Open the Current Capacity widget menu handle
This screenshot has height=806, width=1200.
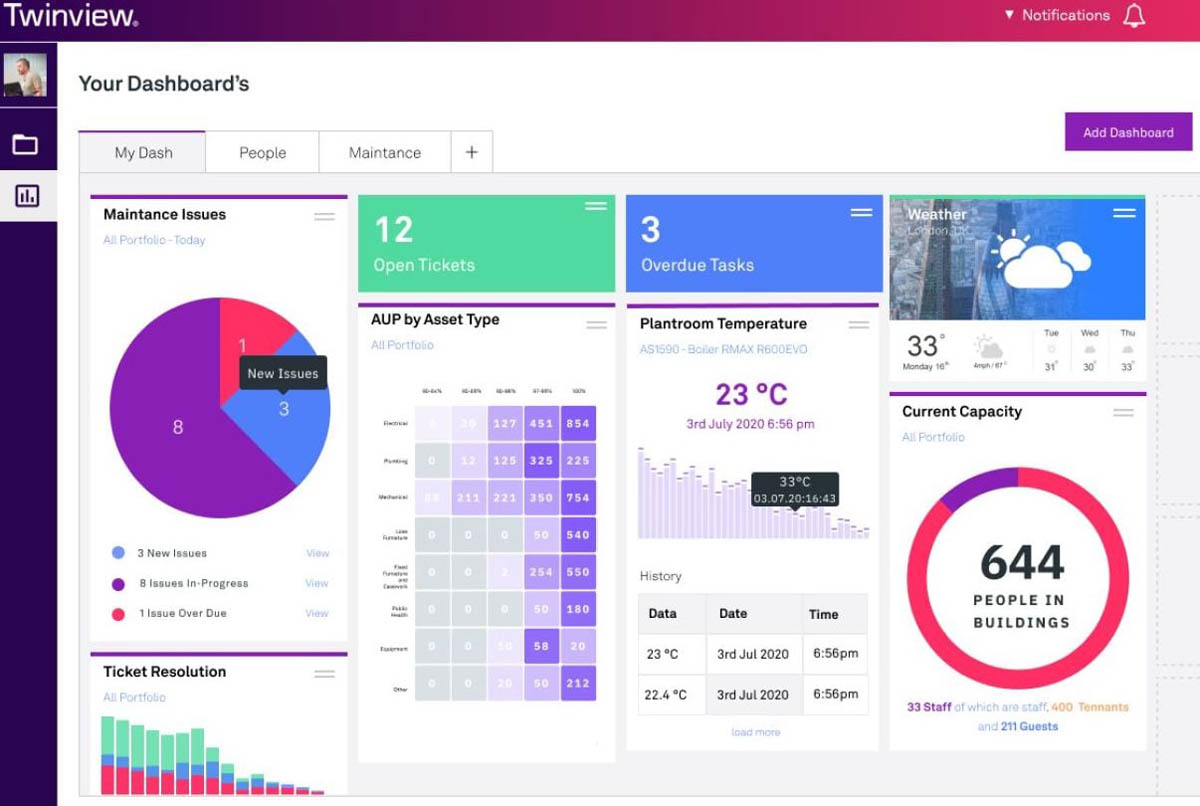[x=1123, y=412]
